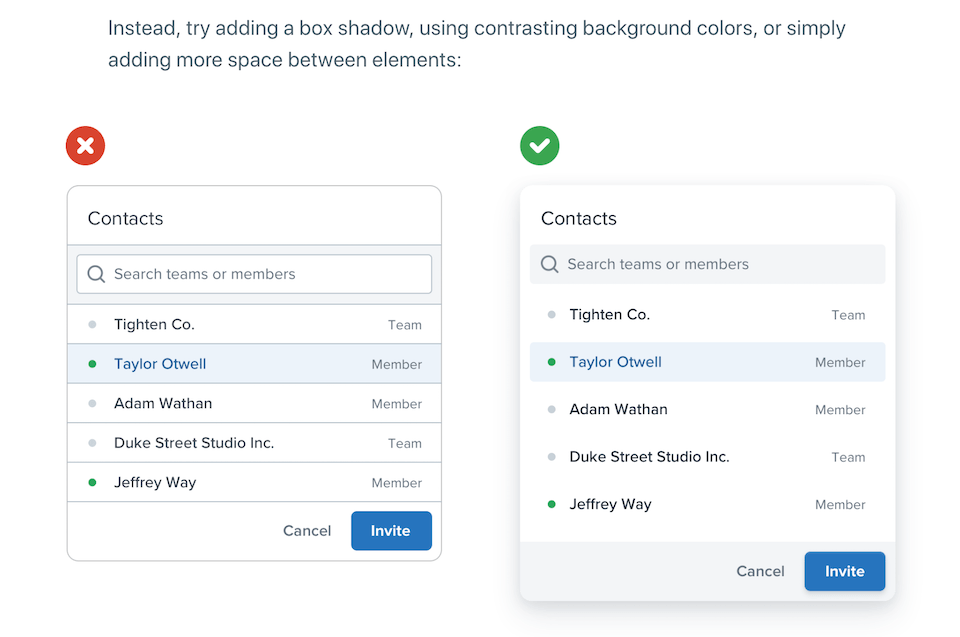
Task: Click the green checkmark icon above right card
Action: [540, 146]
